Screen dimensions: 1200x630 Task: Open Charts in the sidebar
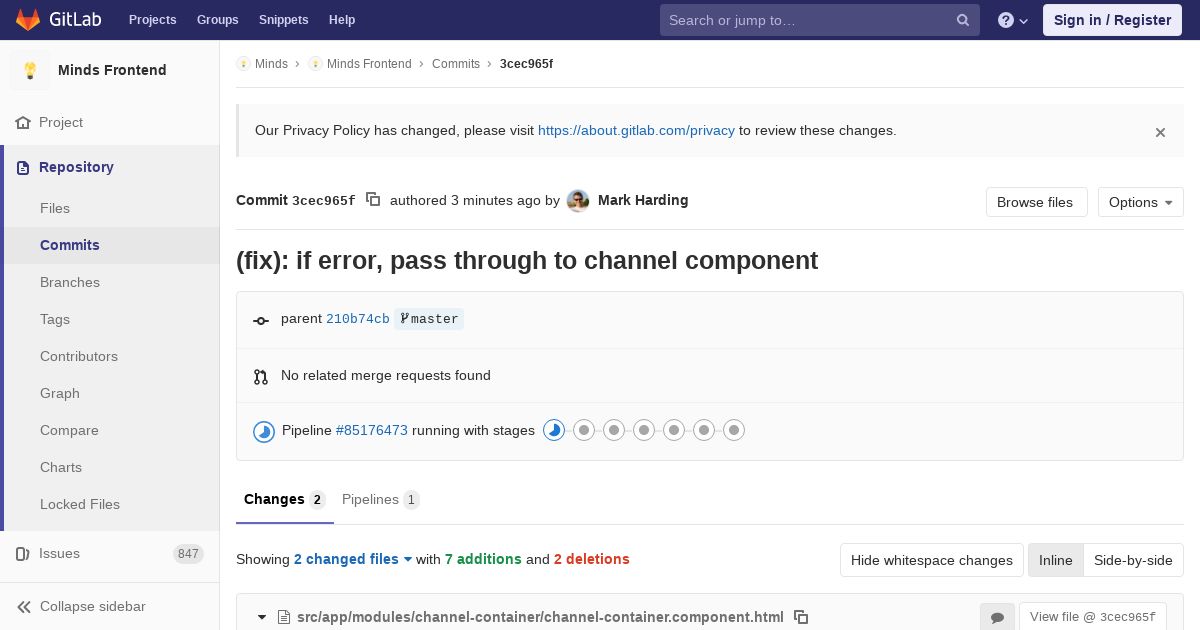(61, 467)
